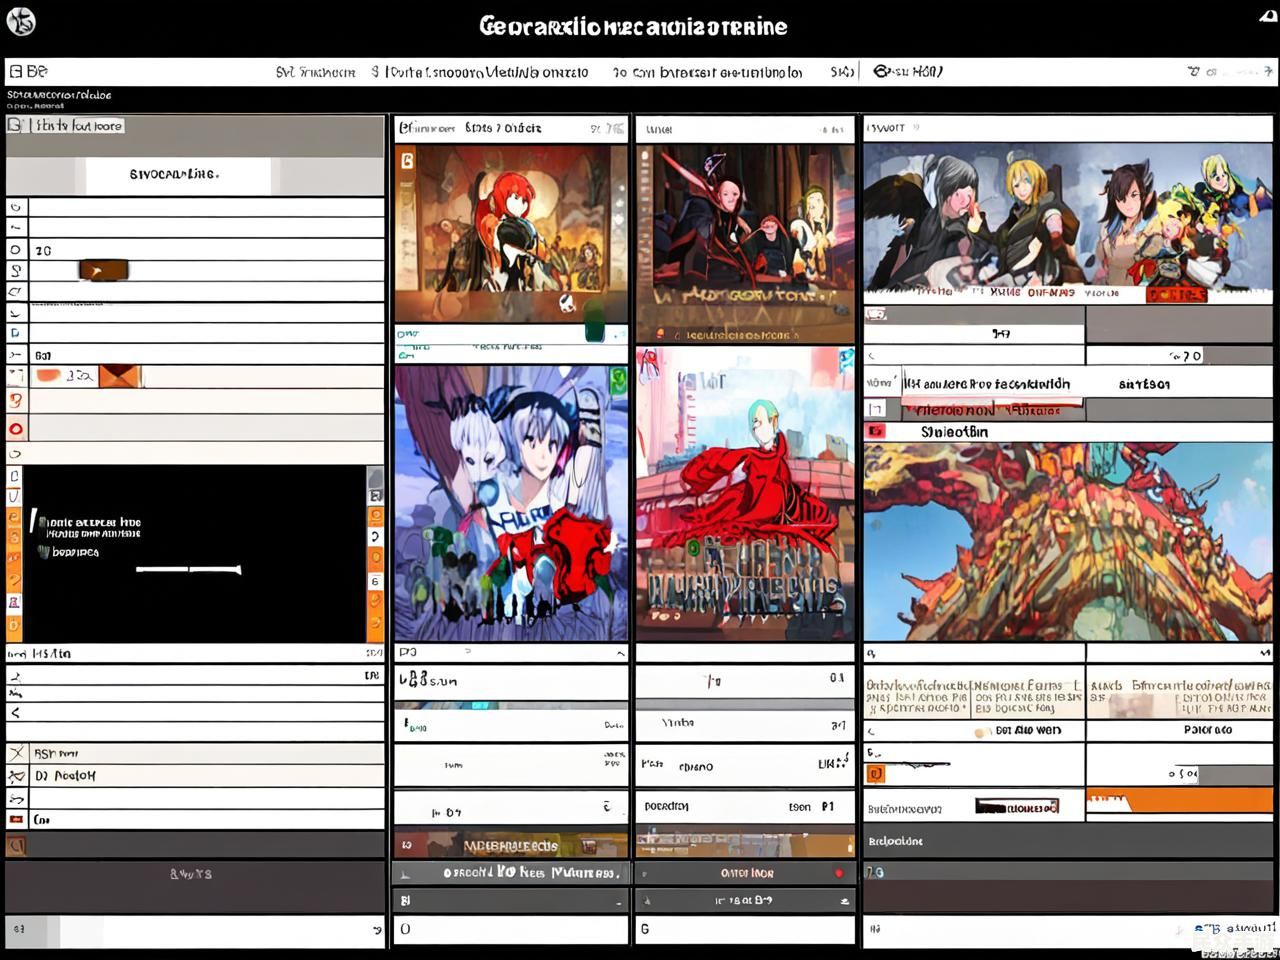This screenshot has height=960, width=1280.
Task: Open the second menu item in top toolbar
Action: coord(480,72)
